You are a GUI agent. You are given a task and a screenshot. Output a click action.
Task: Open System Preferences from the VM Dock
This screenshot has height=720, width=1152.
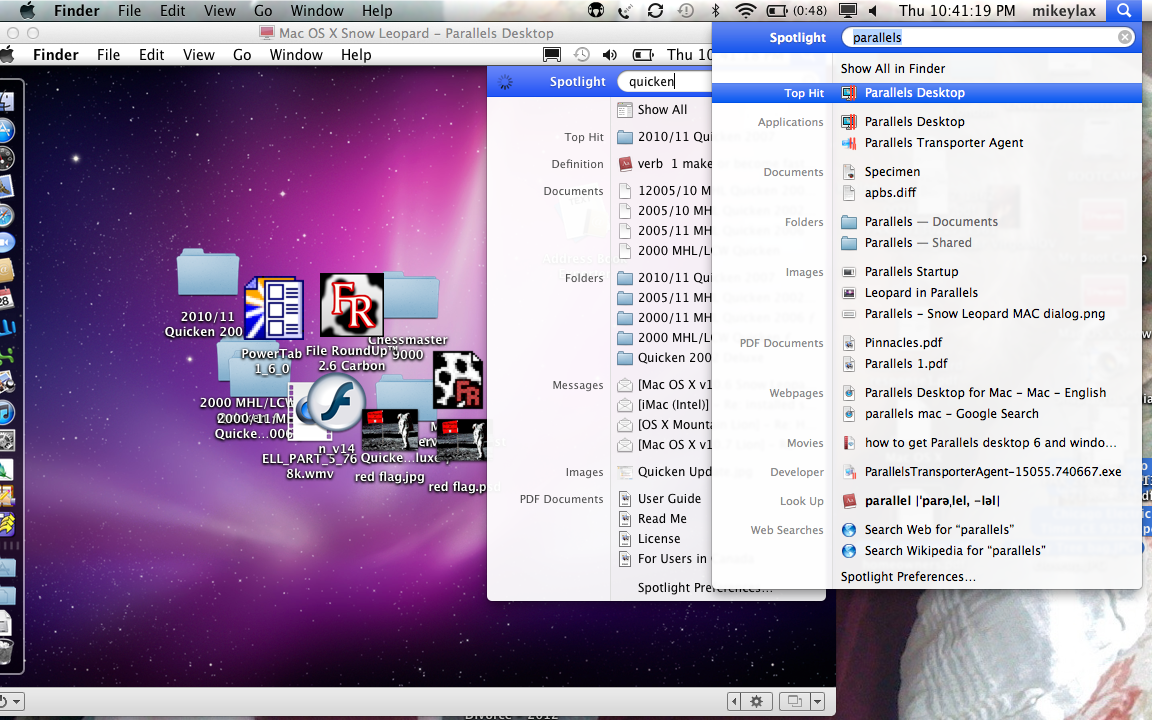pos(6,441)
